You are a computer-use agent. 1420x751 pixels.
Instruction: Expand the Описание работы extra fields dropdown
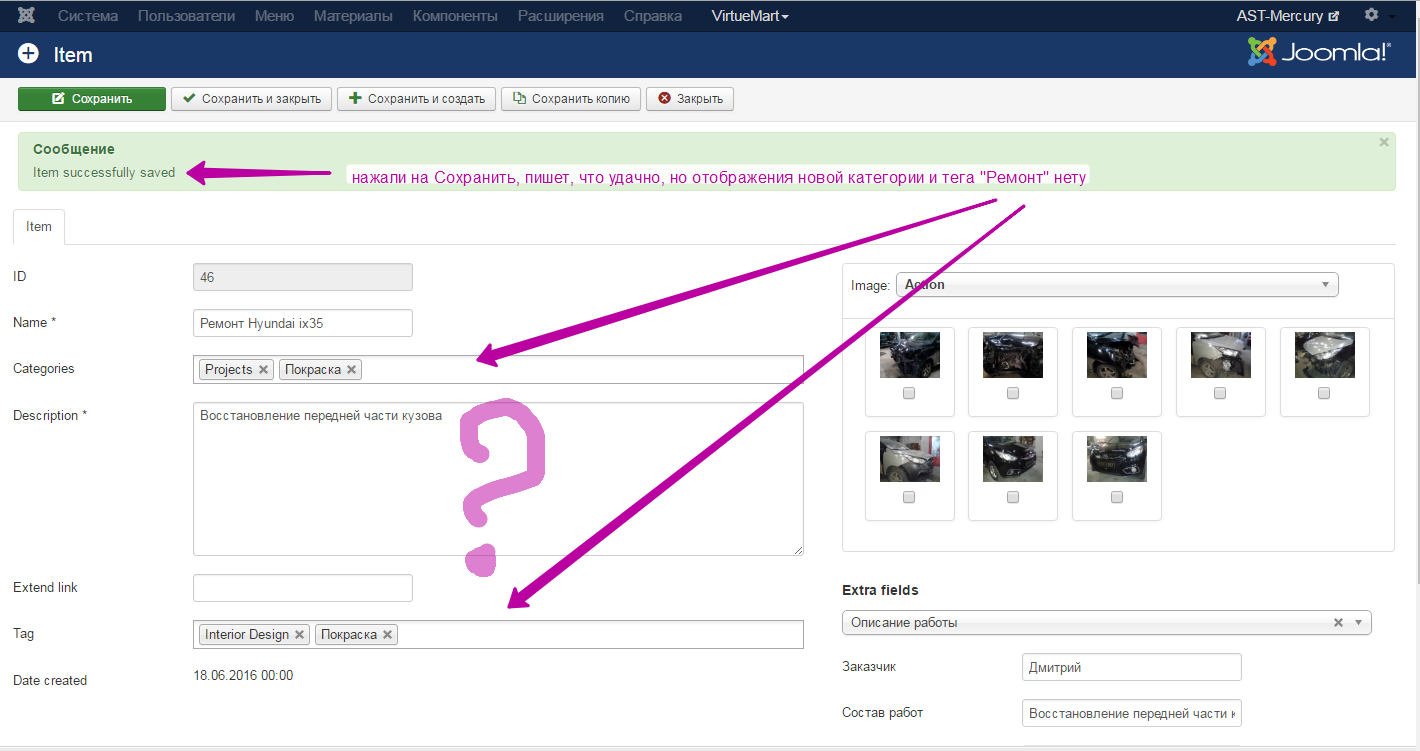point(1358,623)
